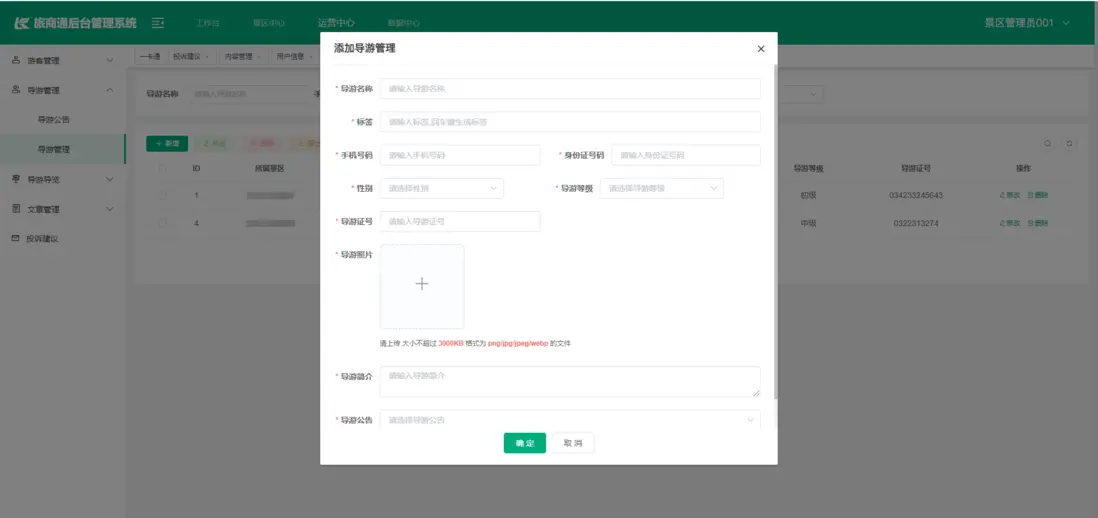1098x518 pixels.
Task: Open the top nav item right of 运营中心
Action: [403, 23]
